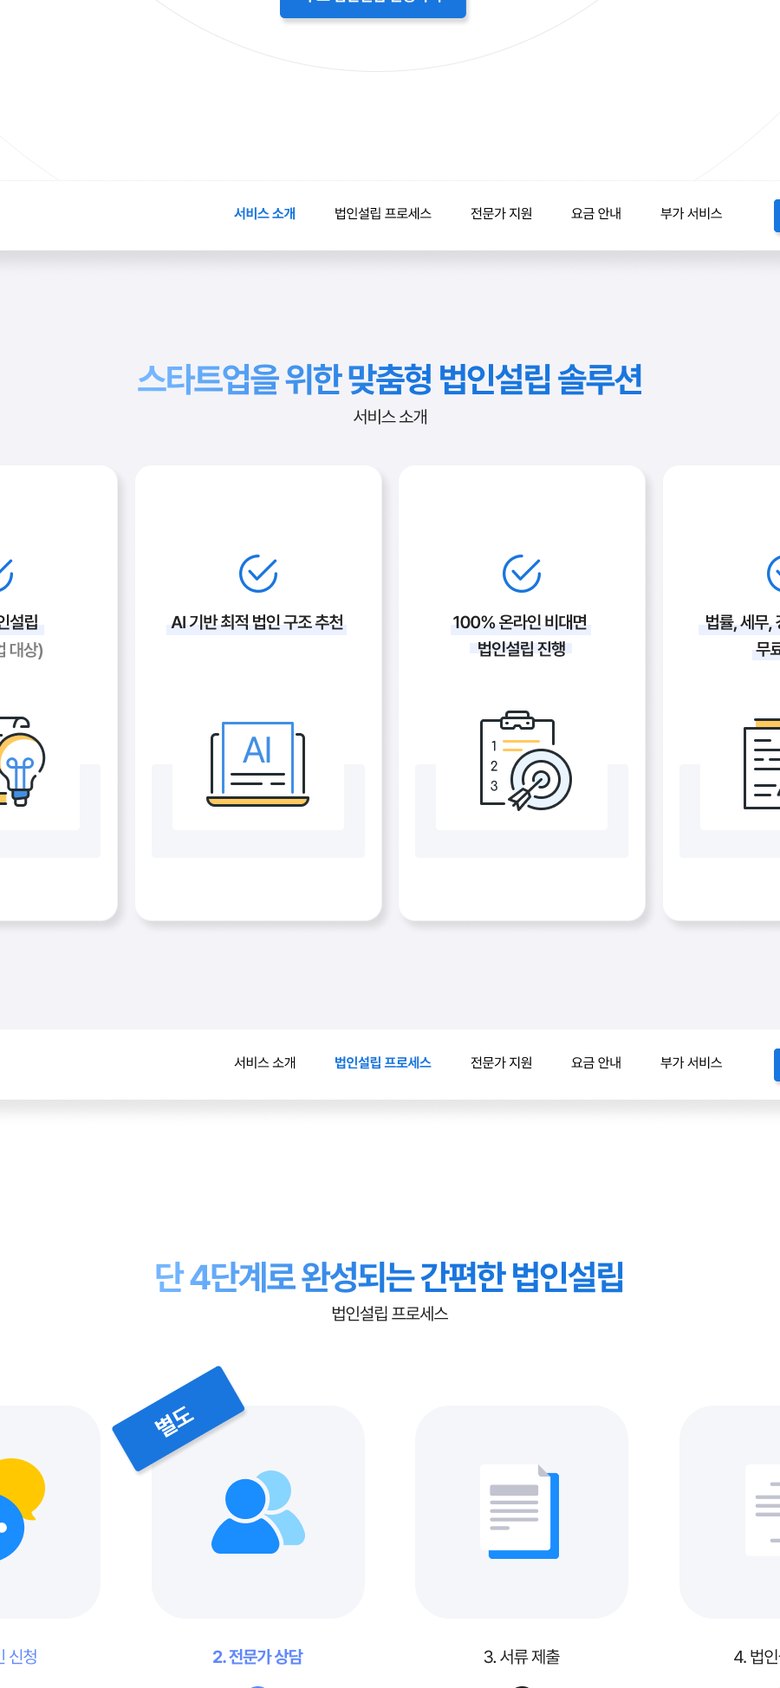This screenshot has width=780, height=1688.
Task: Open 요금 안내 in the lower nav bar
Action: pos(597,1063)
